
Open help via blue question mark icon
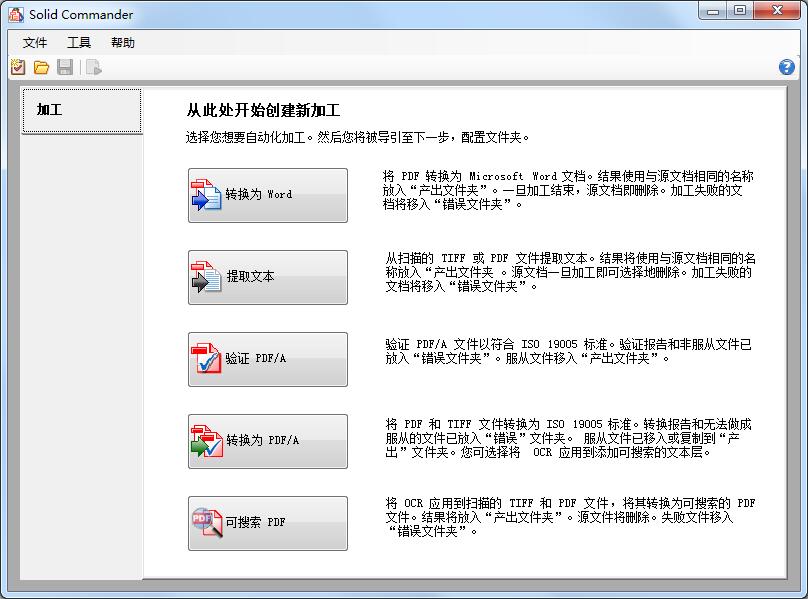pyautogui.click(x=786, y=67)
